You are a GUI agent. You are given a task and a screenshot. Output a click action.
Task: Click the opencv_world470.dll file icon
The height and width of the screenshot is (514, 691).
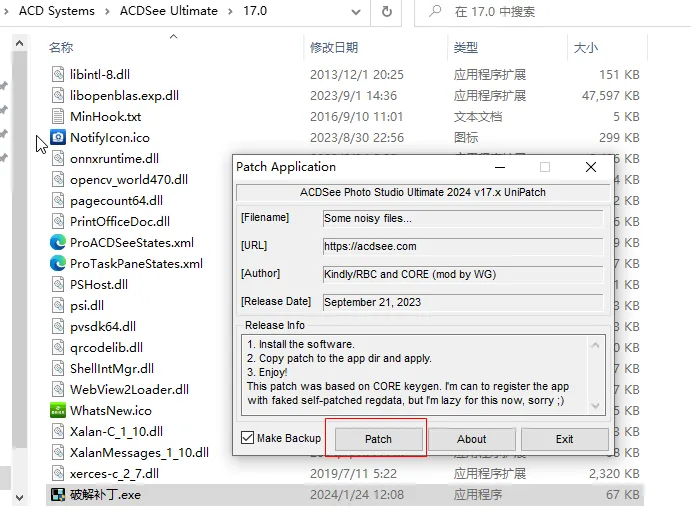58,179
